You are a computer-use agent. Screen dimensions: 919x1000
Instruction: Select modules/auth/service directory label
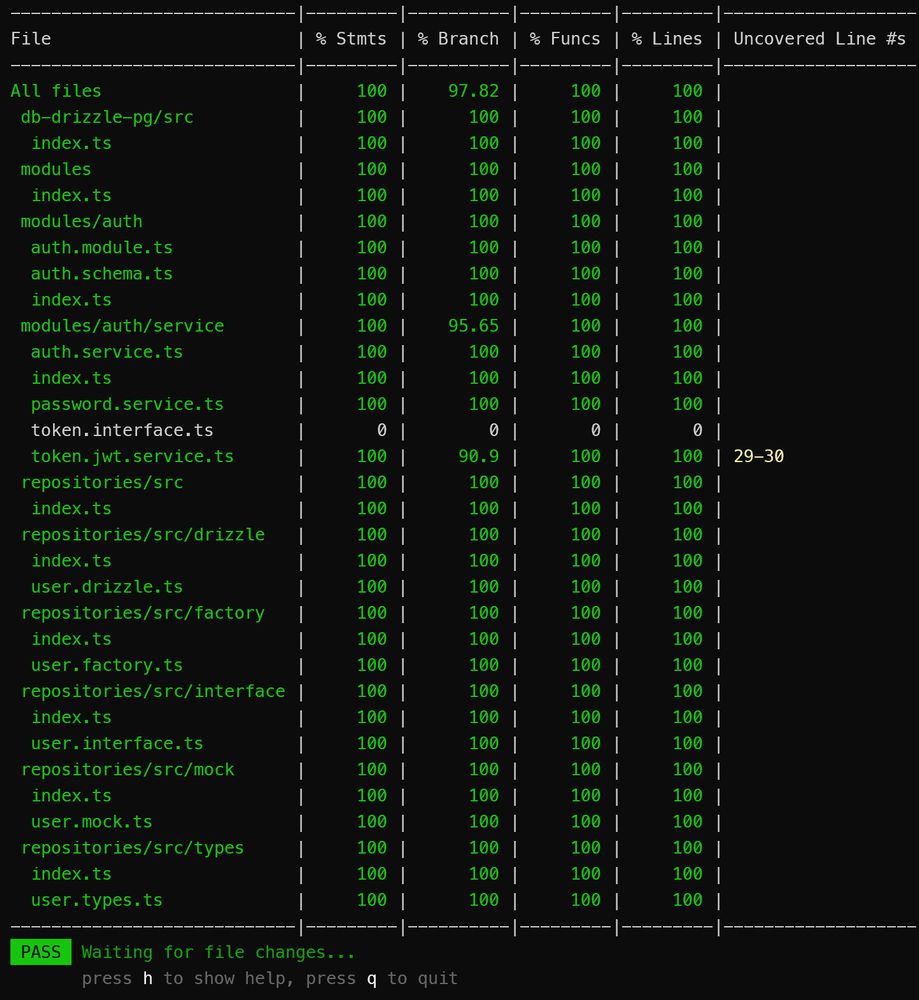click(x=122, y=326)
